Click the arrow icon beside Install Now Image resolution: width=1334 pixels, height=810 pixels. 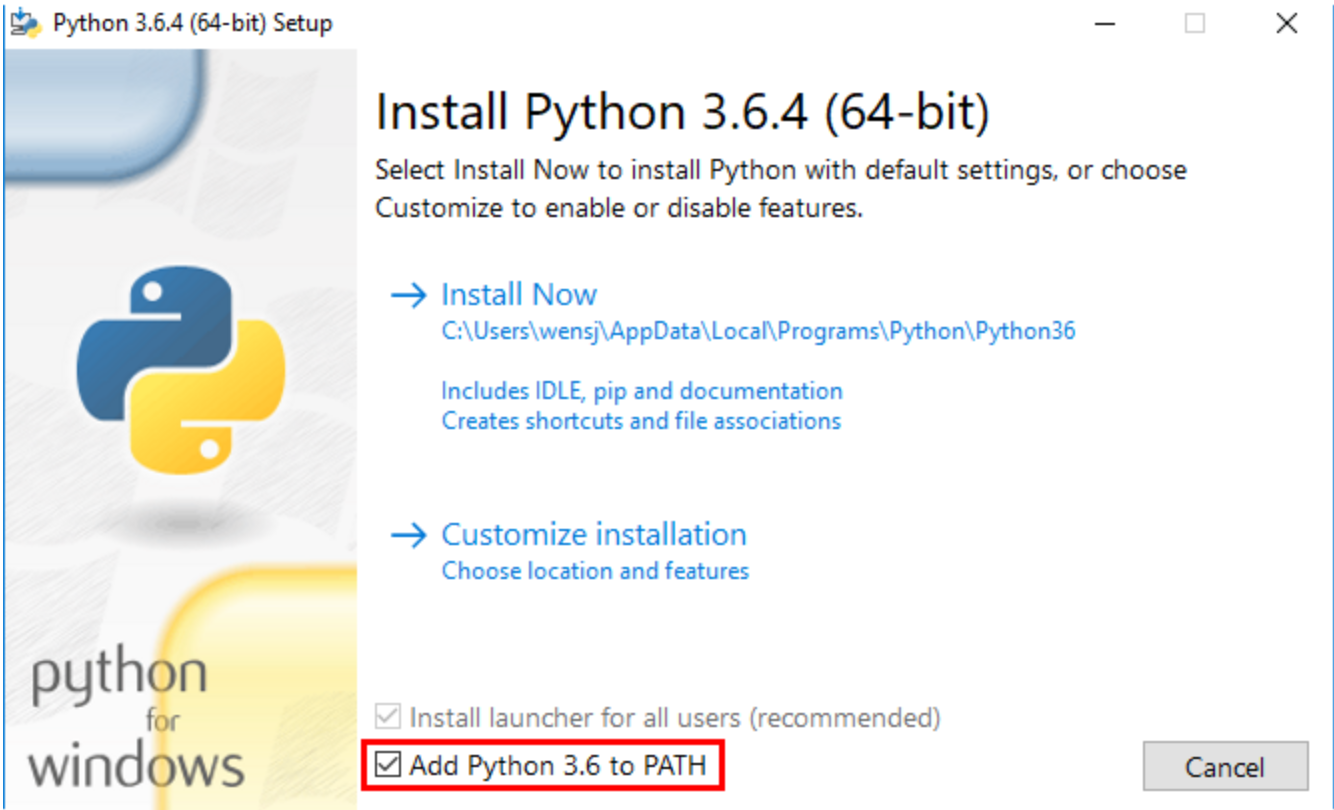pos(411,294)
